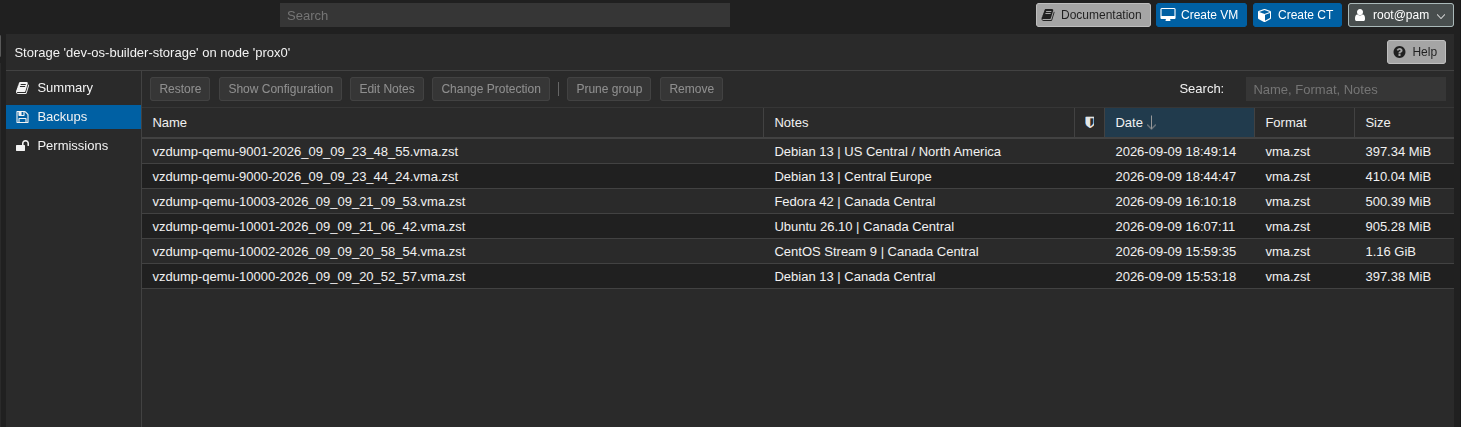
Task: Click the Show Configuration button
Action: (x=281, y=89)
